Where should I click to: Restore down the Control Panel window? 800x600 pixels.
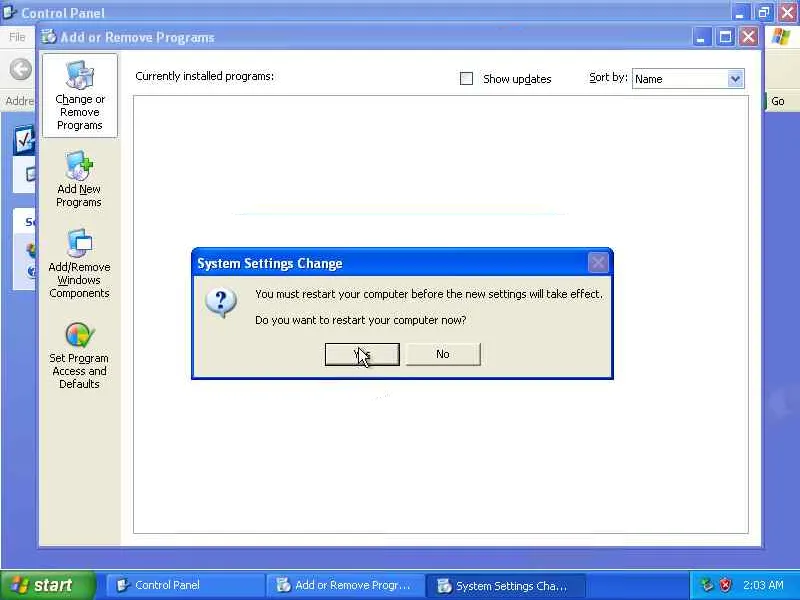tap(764, 12)
